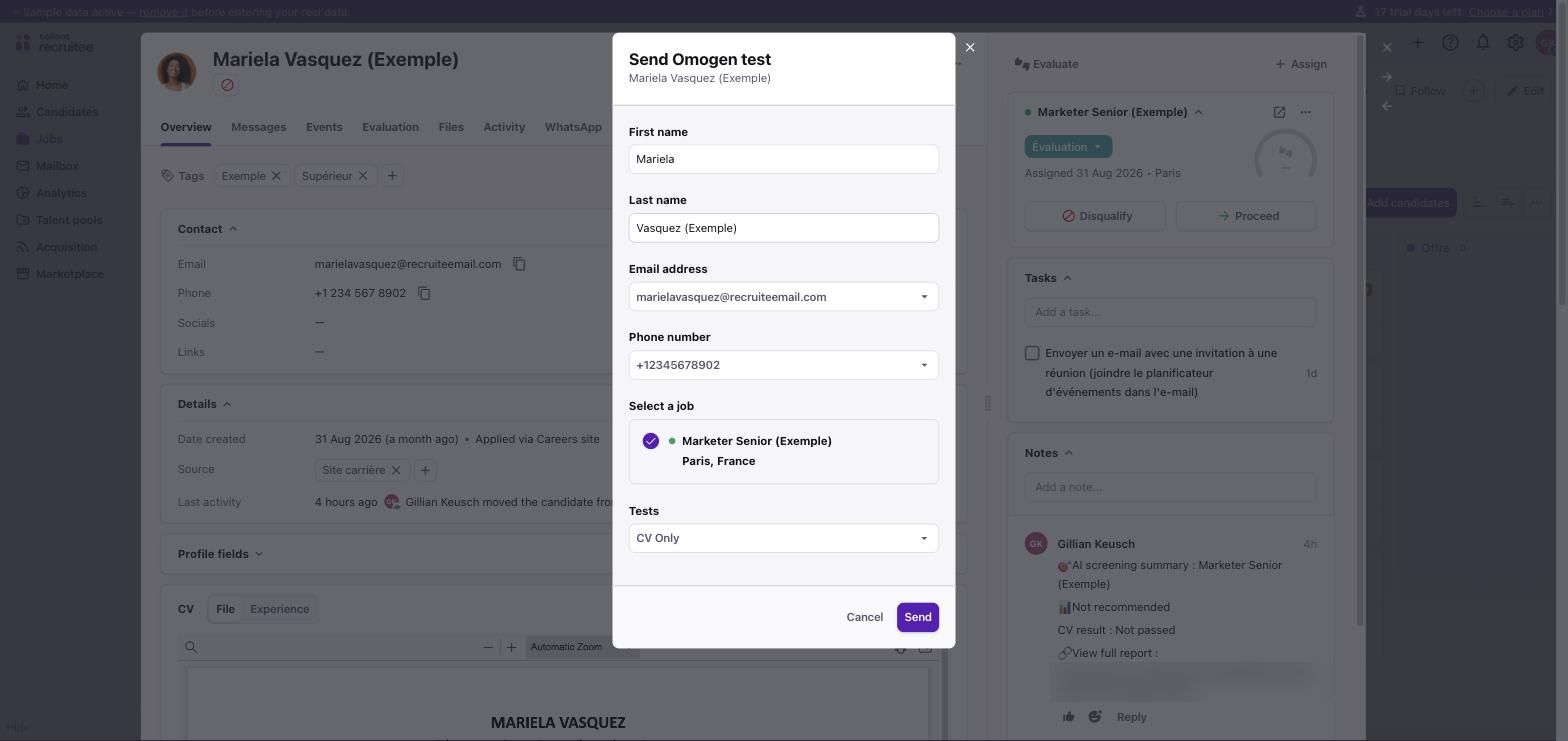Open more options for Marketer Senior job

pyautogui.click(x=1305, y=112)
